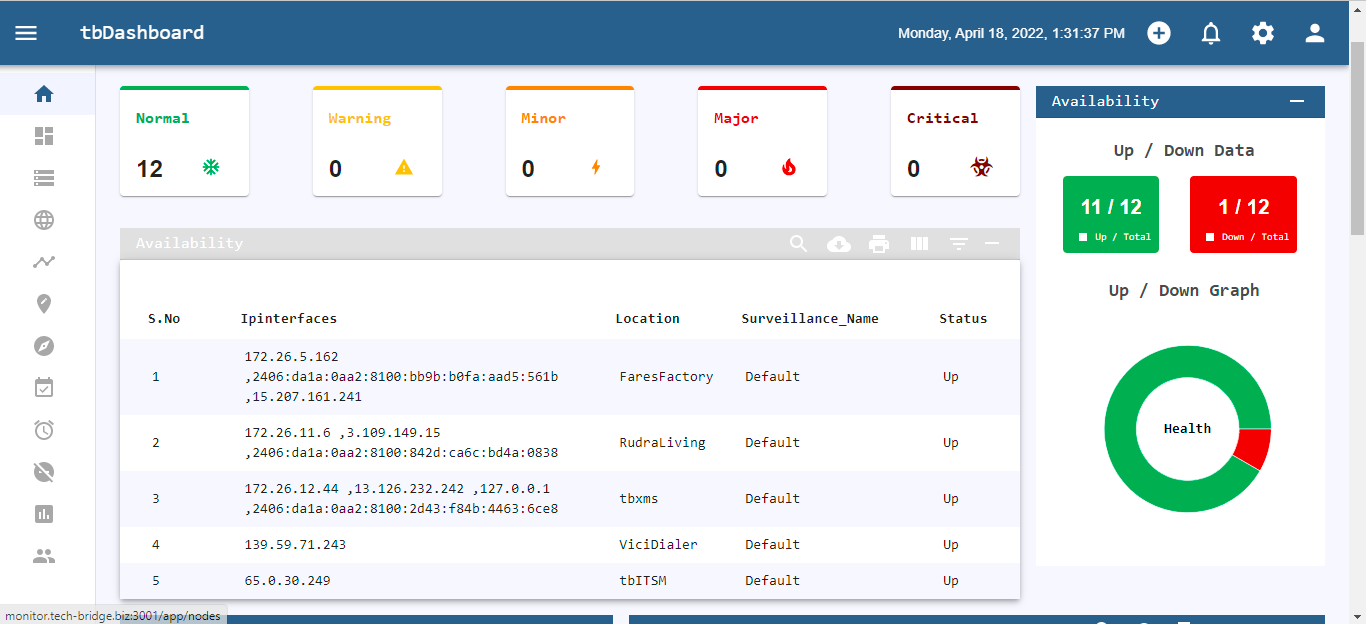Viewport: 1366px width, 624px height.
Task: Select the dashboard grid icon in sidebar
Action: coord(44,135)
